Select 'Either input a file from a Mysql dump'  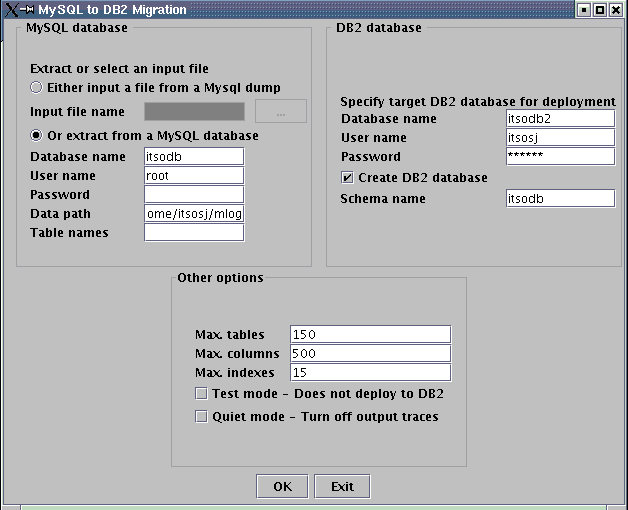coord(37,88)
